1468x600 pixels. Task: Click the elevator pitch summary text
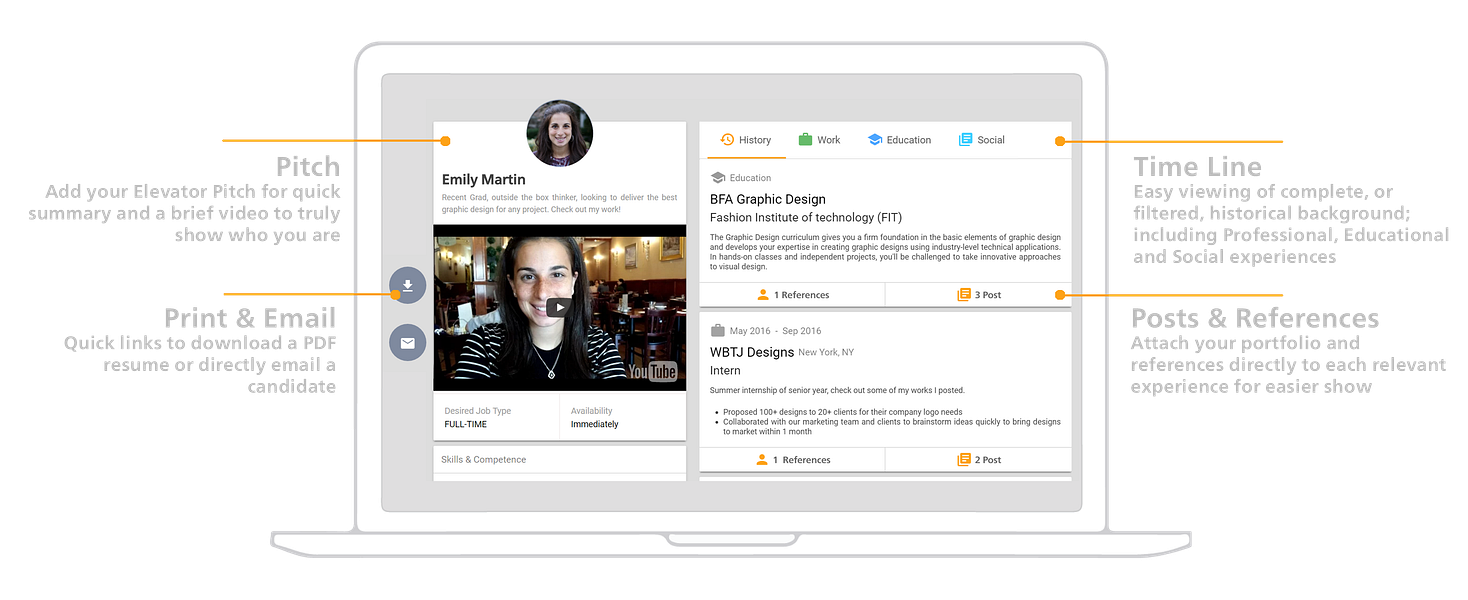tap(560, 204)
